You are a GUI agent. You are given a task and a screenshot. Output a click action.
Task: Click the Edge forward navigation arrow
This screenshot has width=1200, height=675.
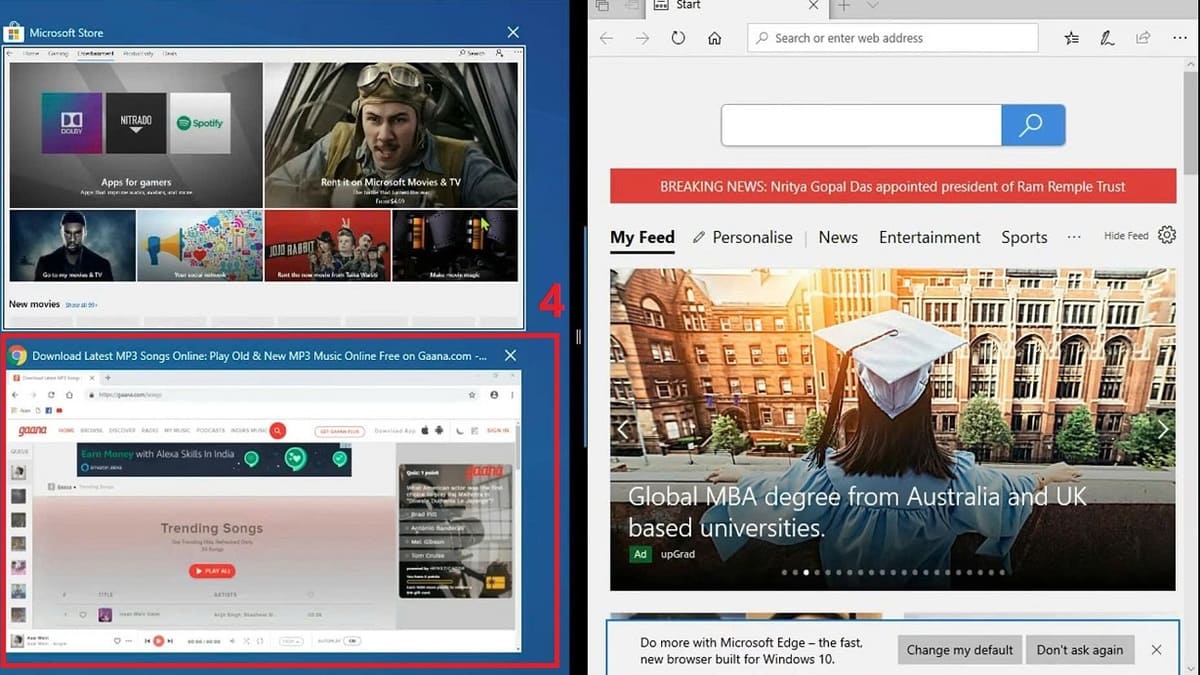pos(642,38)
